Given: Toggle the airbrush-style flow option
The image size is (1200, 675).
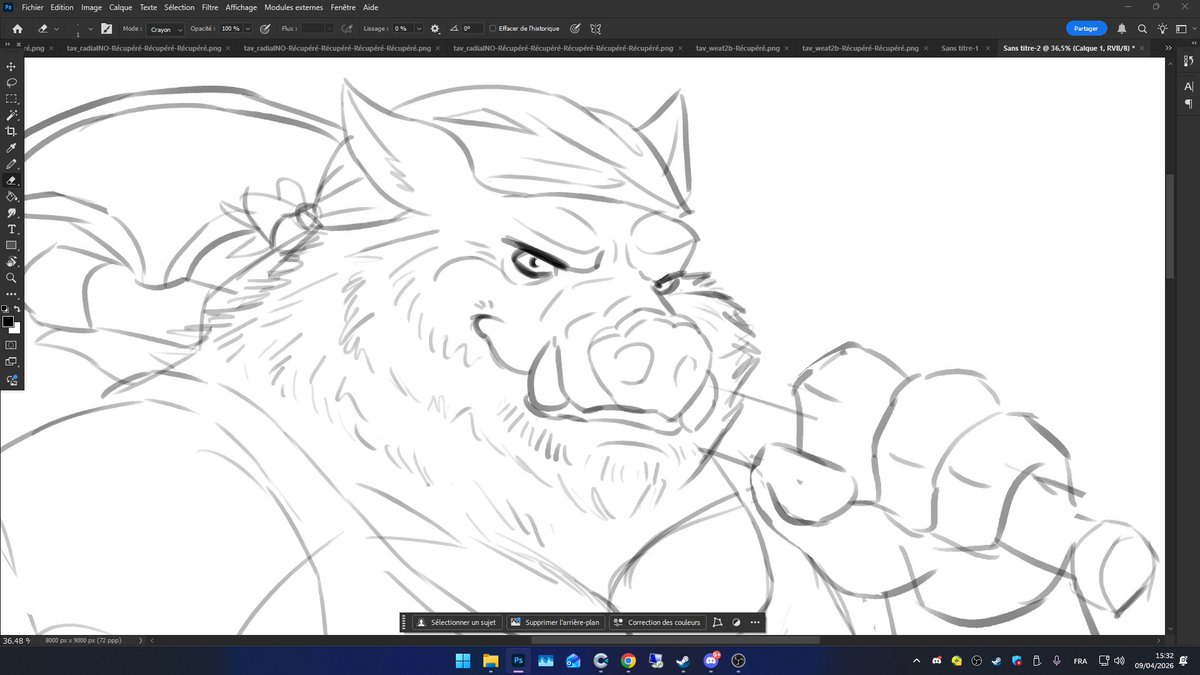Looking at the screenshot, I should pyautogui.click(x=347, y=28).
